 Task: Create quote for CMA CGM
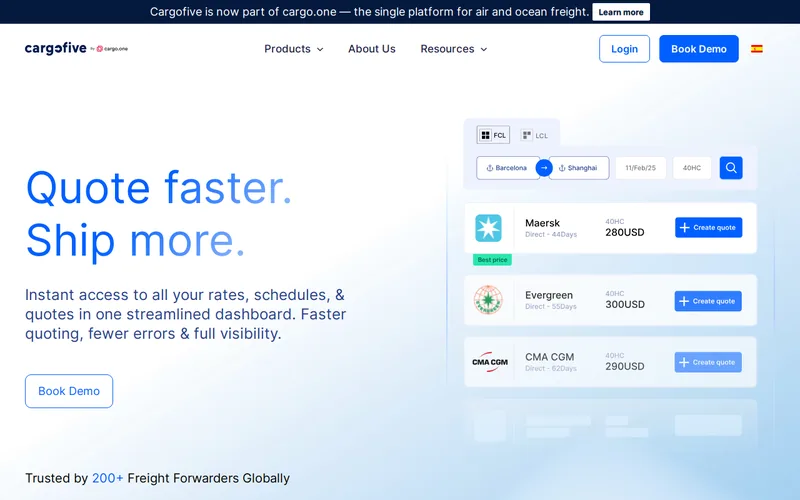tap(708, 362)
